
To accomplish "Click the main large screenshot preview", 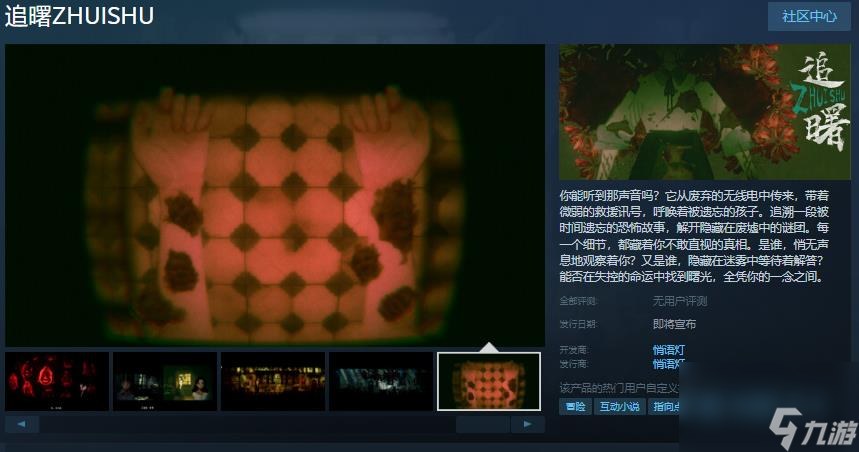I will 275,195.
